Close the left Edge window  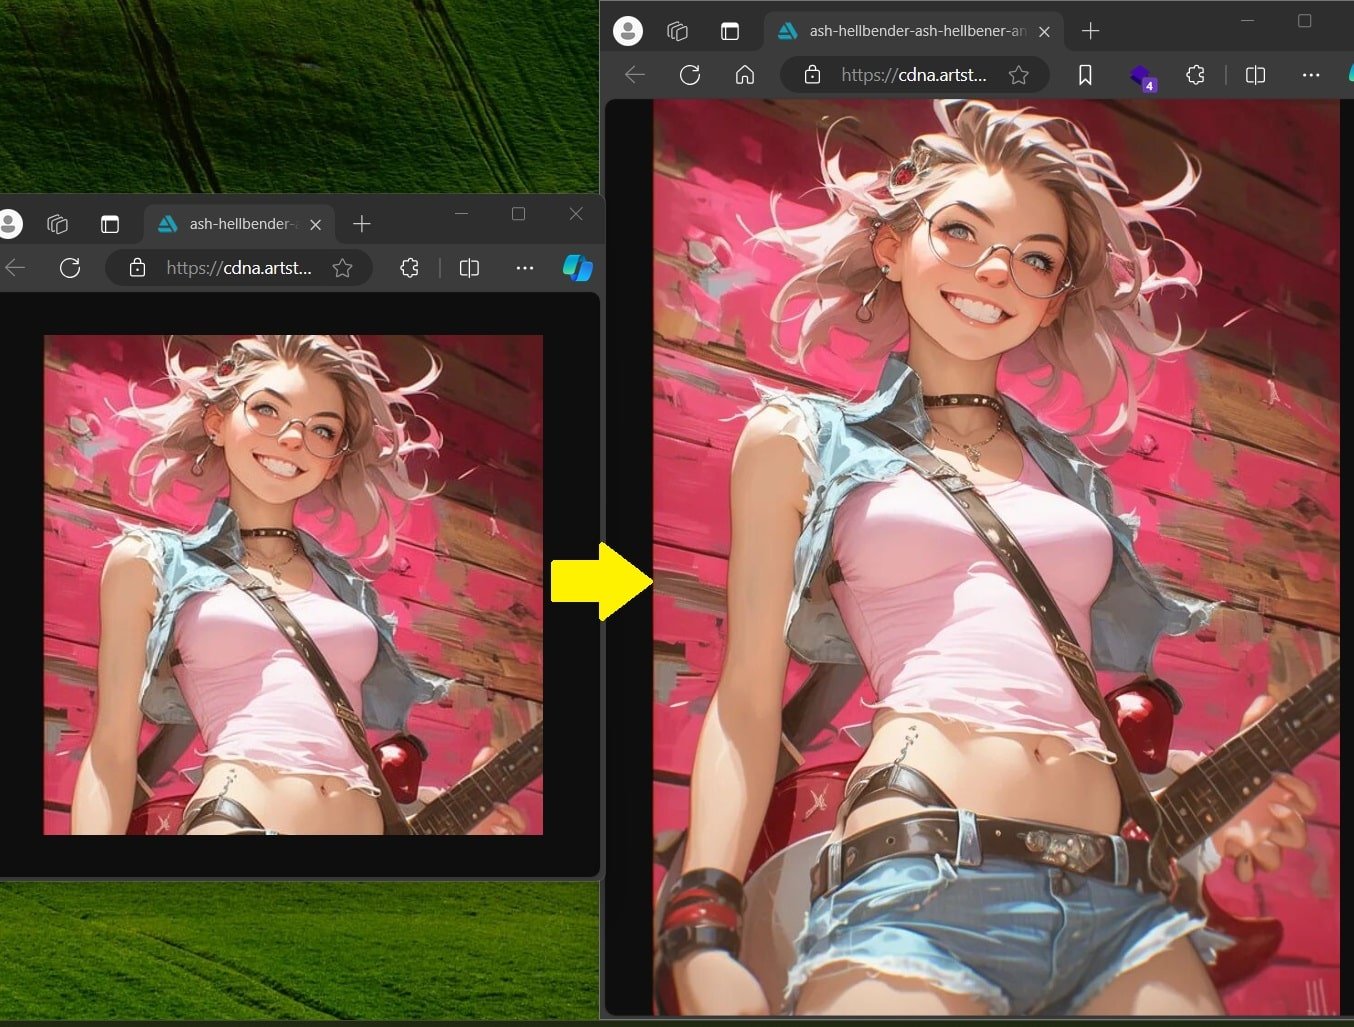click(x=576, y=213)
